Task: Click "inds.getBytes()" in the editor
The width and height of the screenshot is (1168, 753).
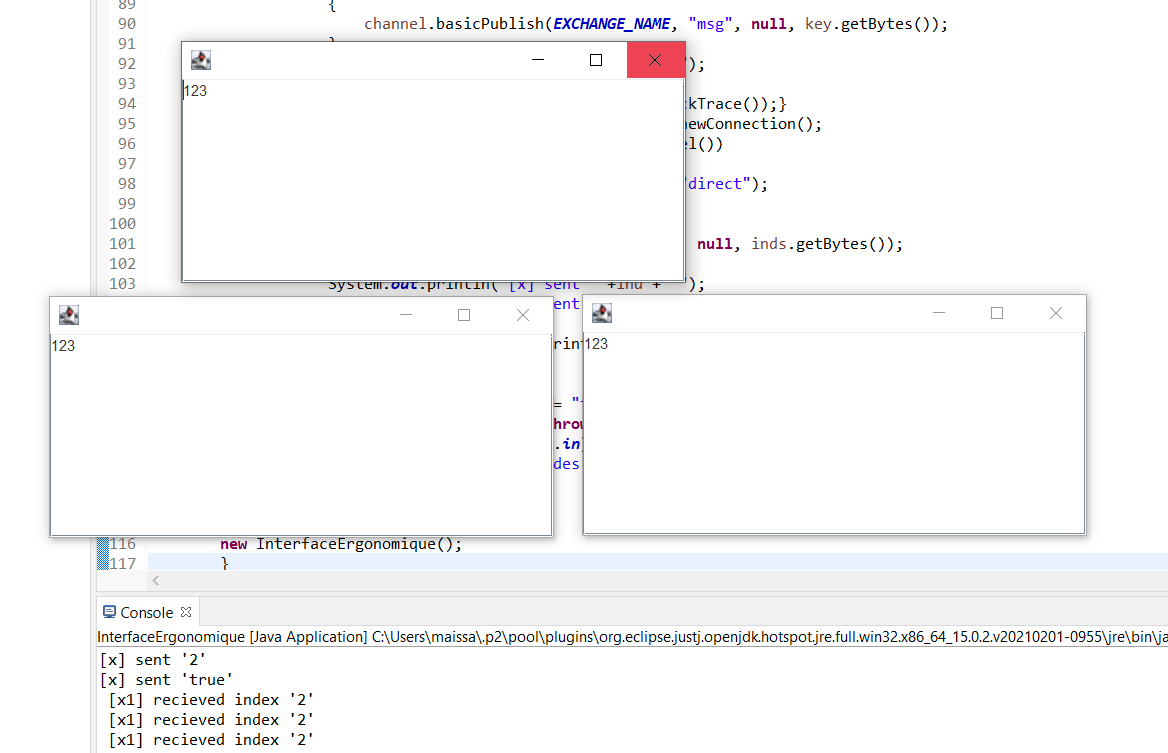Action: 822,244
